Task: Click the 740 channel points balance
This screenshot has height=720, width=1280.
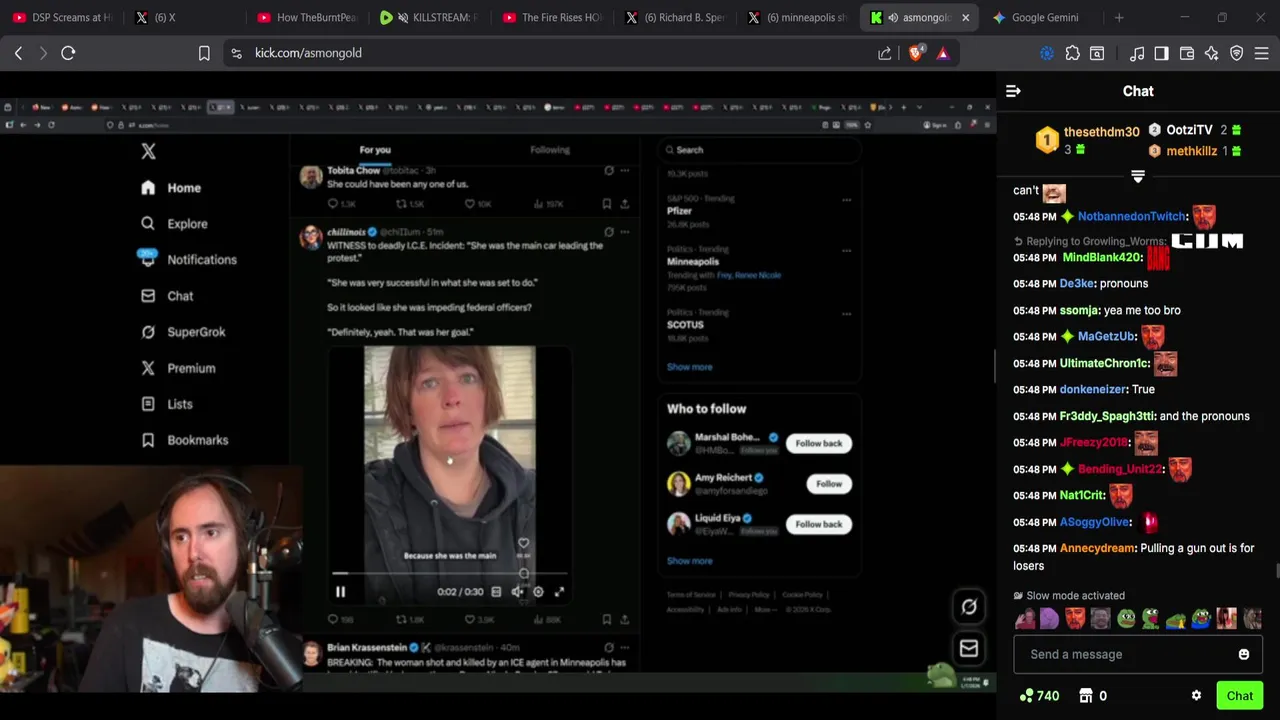Action: (1040, 695)
